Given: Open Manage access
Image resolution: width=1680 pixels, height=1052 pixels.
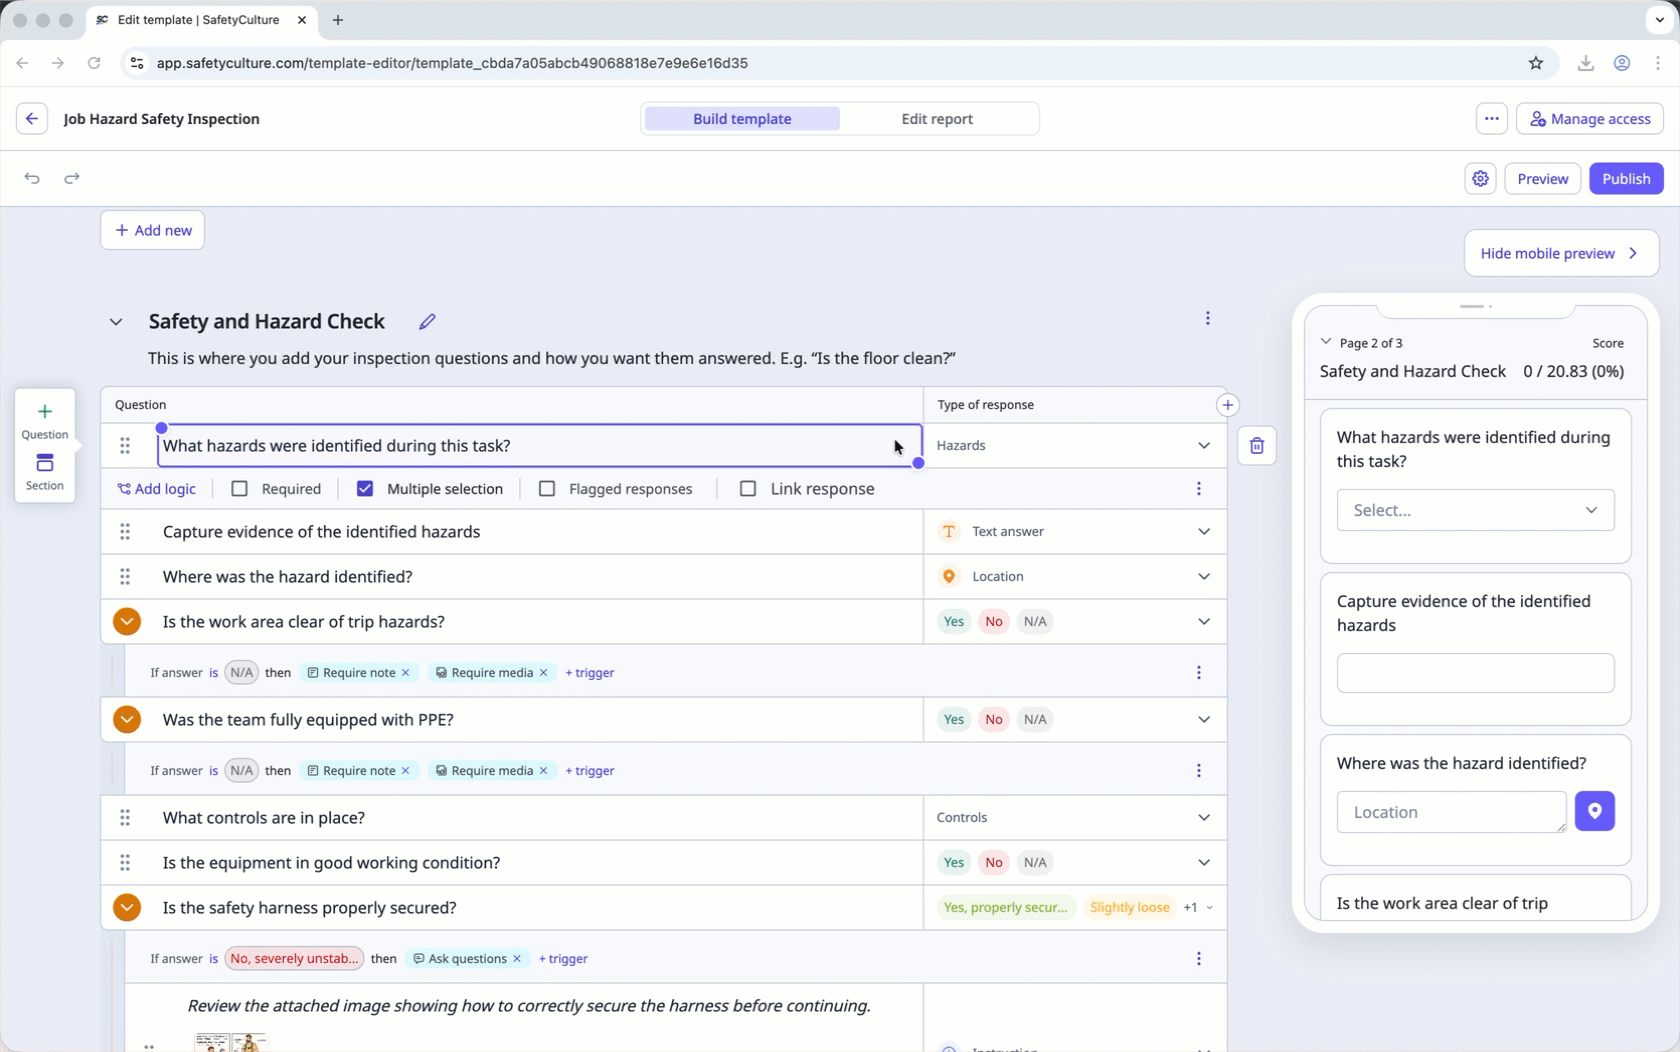Looking at the screenshot, I should point(1590,119).
